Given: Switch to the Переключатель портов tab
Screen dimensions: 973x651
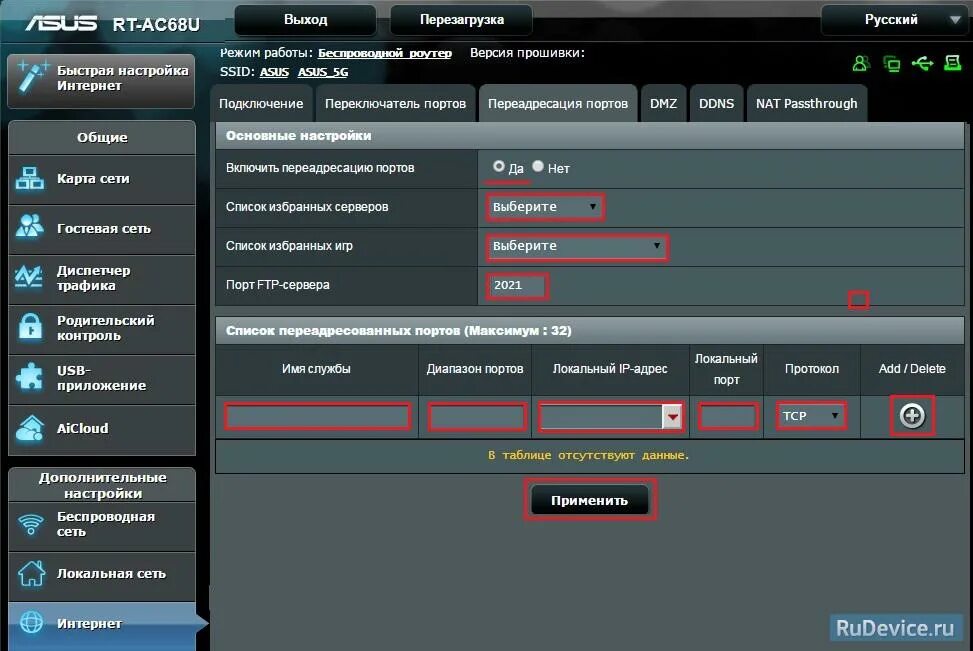Looking at the screenshot, I should click(x=395, y=104).
